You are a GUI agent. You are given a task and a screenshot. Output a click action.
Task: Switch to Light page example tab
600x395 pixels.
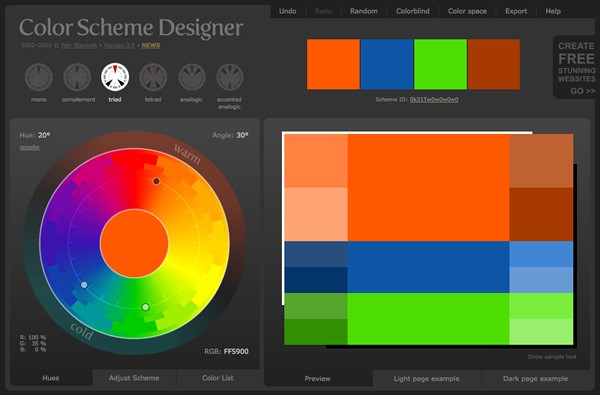click(426, 379)
